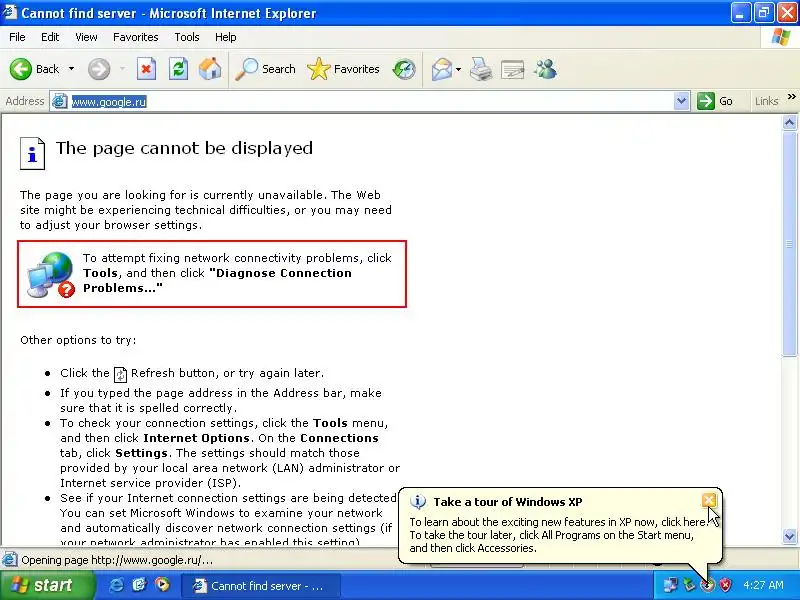The height and width of the screenshot is (600, 800).
Task: Click the Print toolbar icon
Action: 481,69
